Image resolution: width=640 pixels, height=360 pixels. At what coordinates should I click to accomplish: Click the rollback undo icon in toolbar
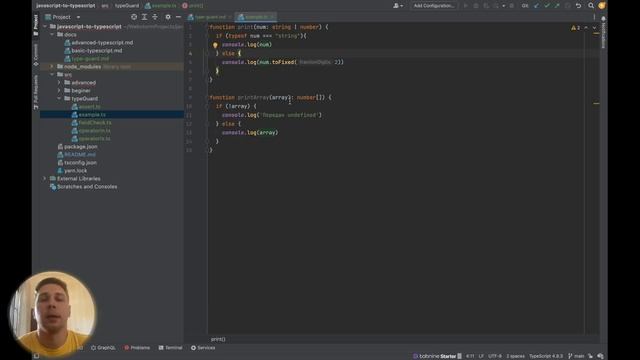point(578,6)
